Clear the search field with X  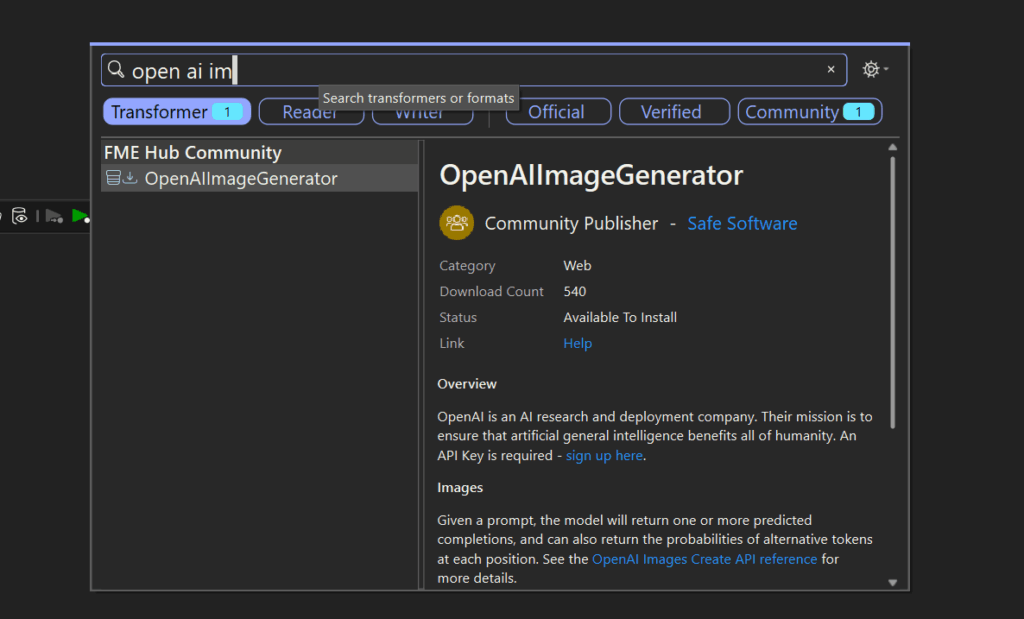830,70
